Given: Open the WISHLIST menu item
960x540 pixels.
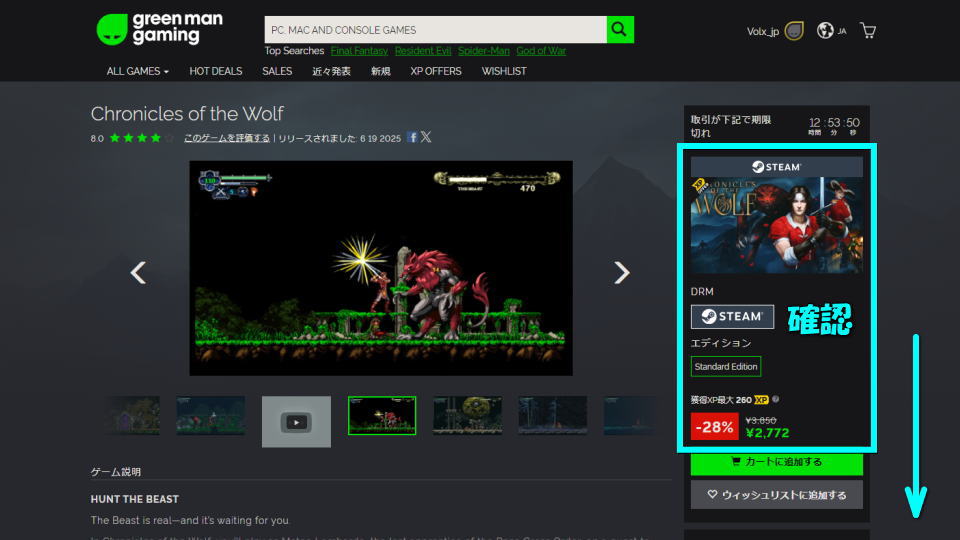Looking at the screenshot, I should [x=504, y=71].
